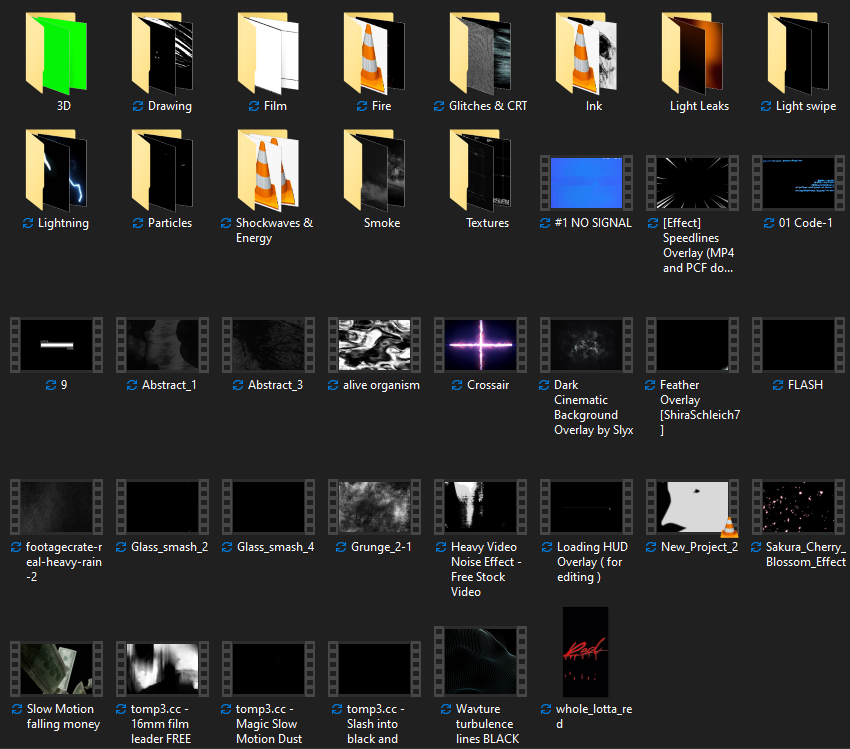850x749 pixels.
Task: Select the Heavy Video Noise Effect file
Action: point(480,507)
